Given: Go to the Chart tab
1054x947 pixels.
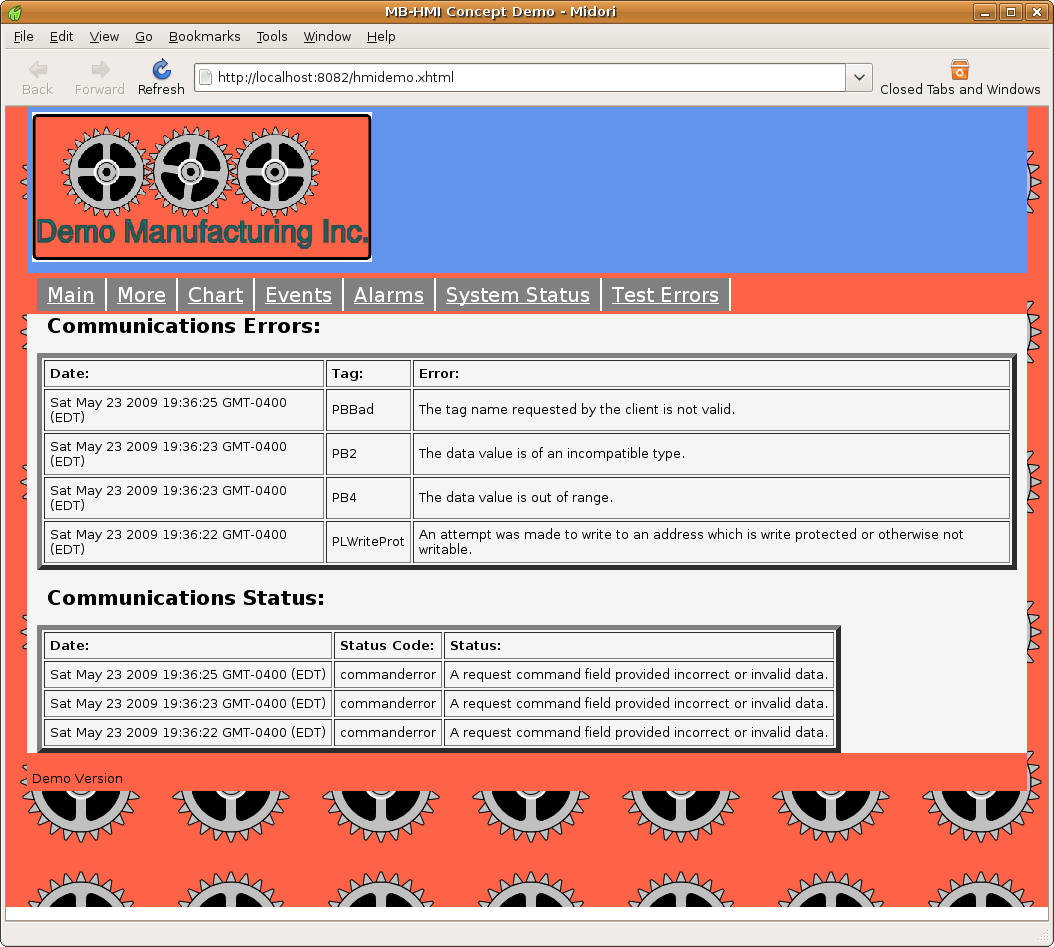Looking at the screenshot, I should click(x=215, y=295).
